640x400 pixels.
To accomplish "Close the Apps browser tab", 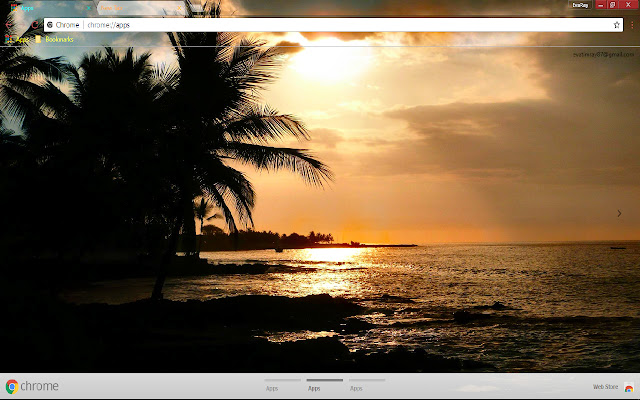I will pos(89,8).
